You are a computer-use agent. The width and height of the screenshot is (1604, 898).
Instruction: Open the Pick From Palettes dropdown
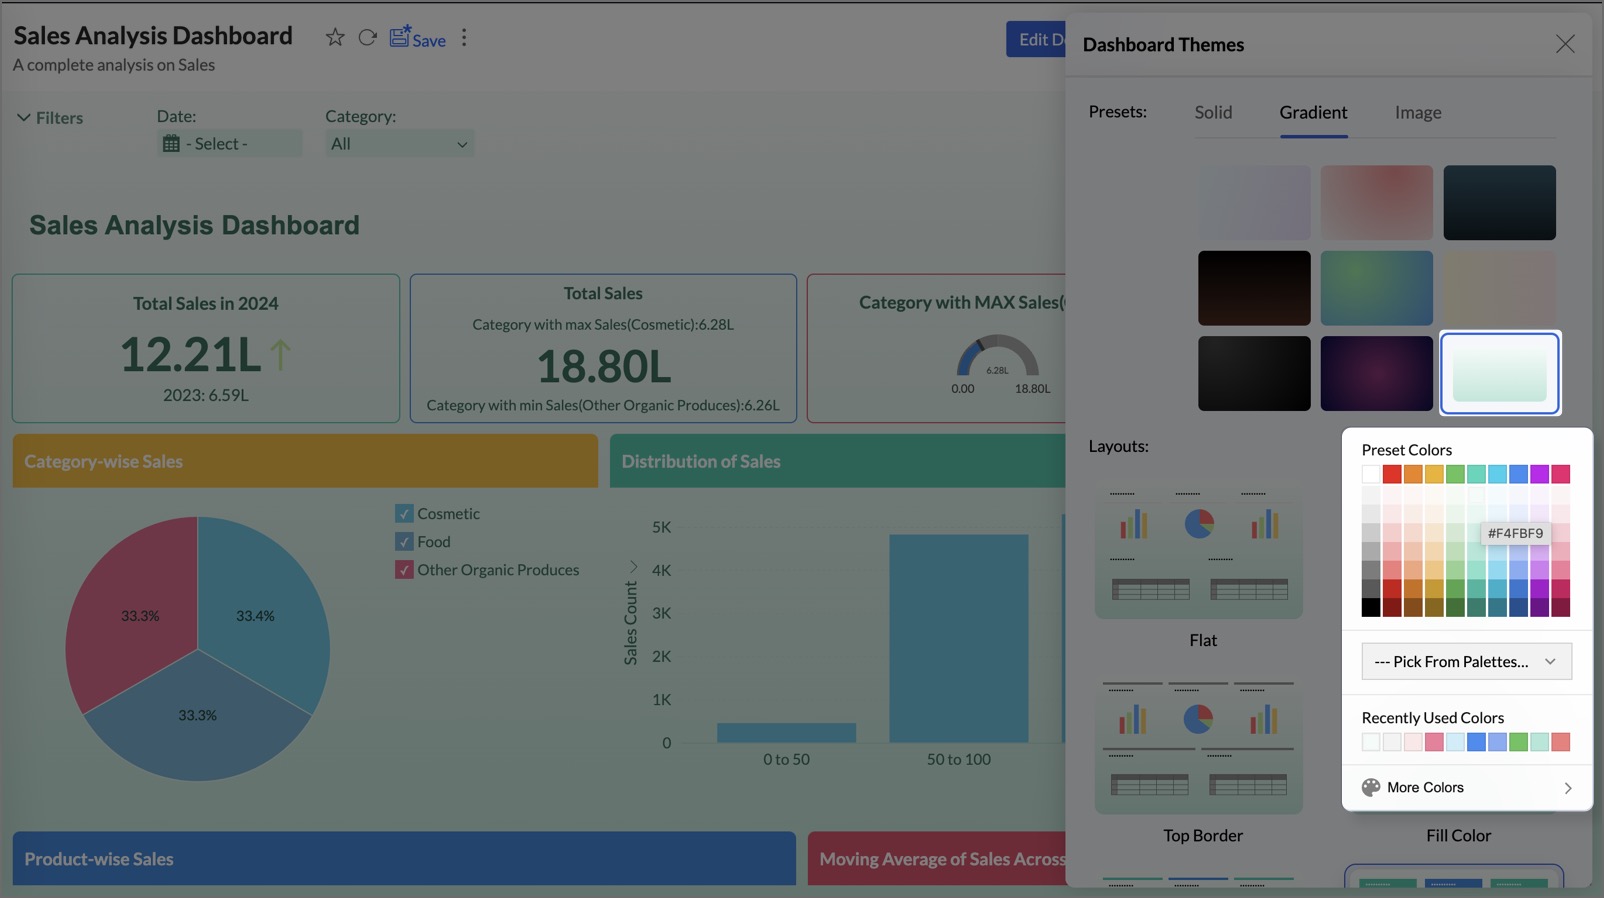pos(1465,662)
